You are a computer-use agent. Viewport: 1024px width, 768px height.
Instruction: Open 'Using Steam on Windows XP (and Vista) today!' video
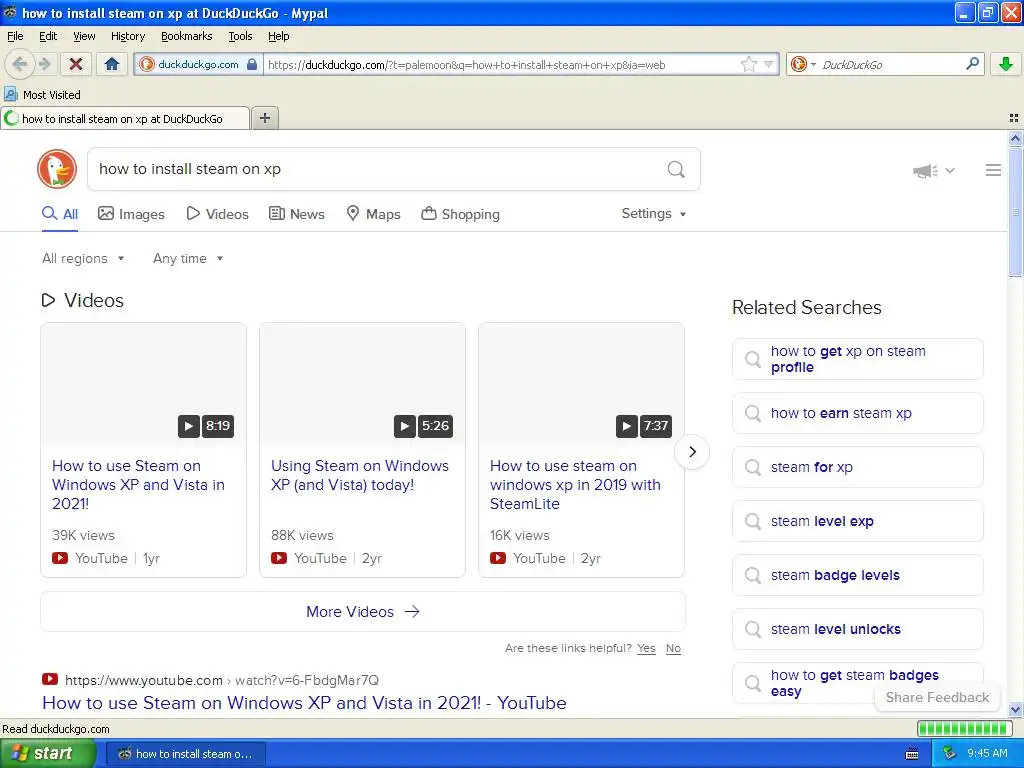click(360, 475)
